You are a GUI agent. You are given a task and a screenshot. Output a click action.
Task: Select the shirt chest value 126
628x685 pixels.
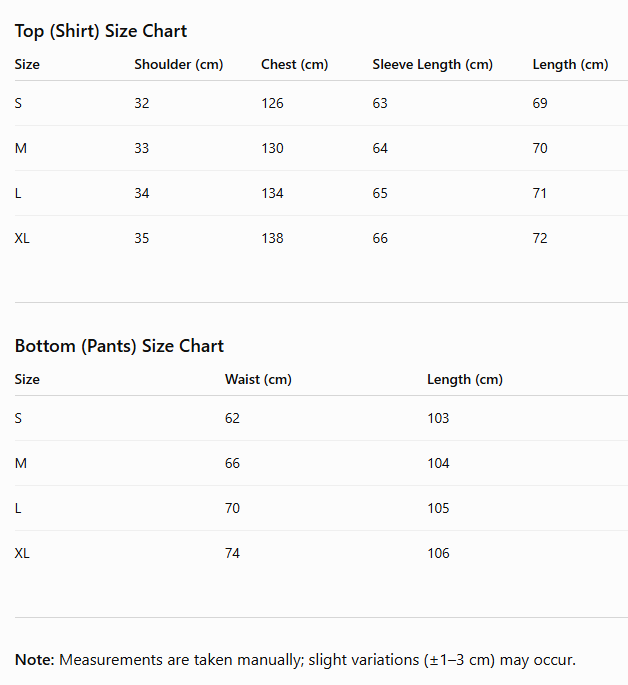point(272,104)
